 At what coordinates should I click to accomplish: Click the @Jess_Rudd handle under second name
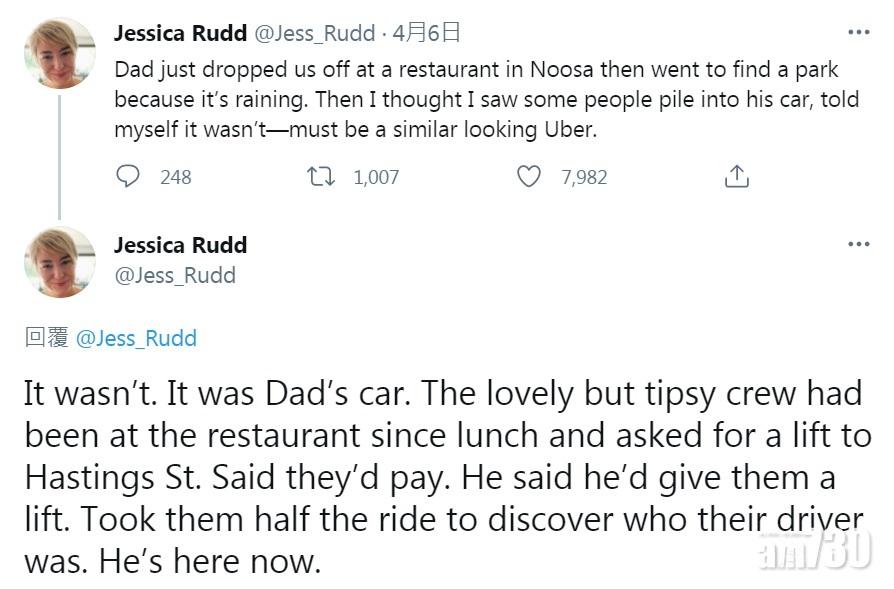175,275
